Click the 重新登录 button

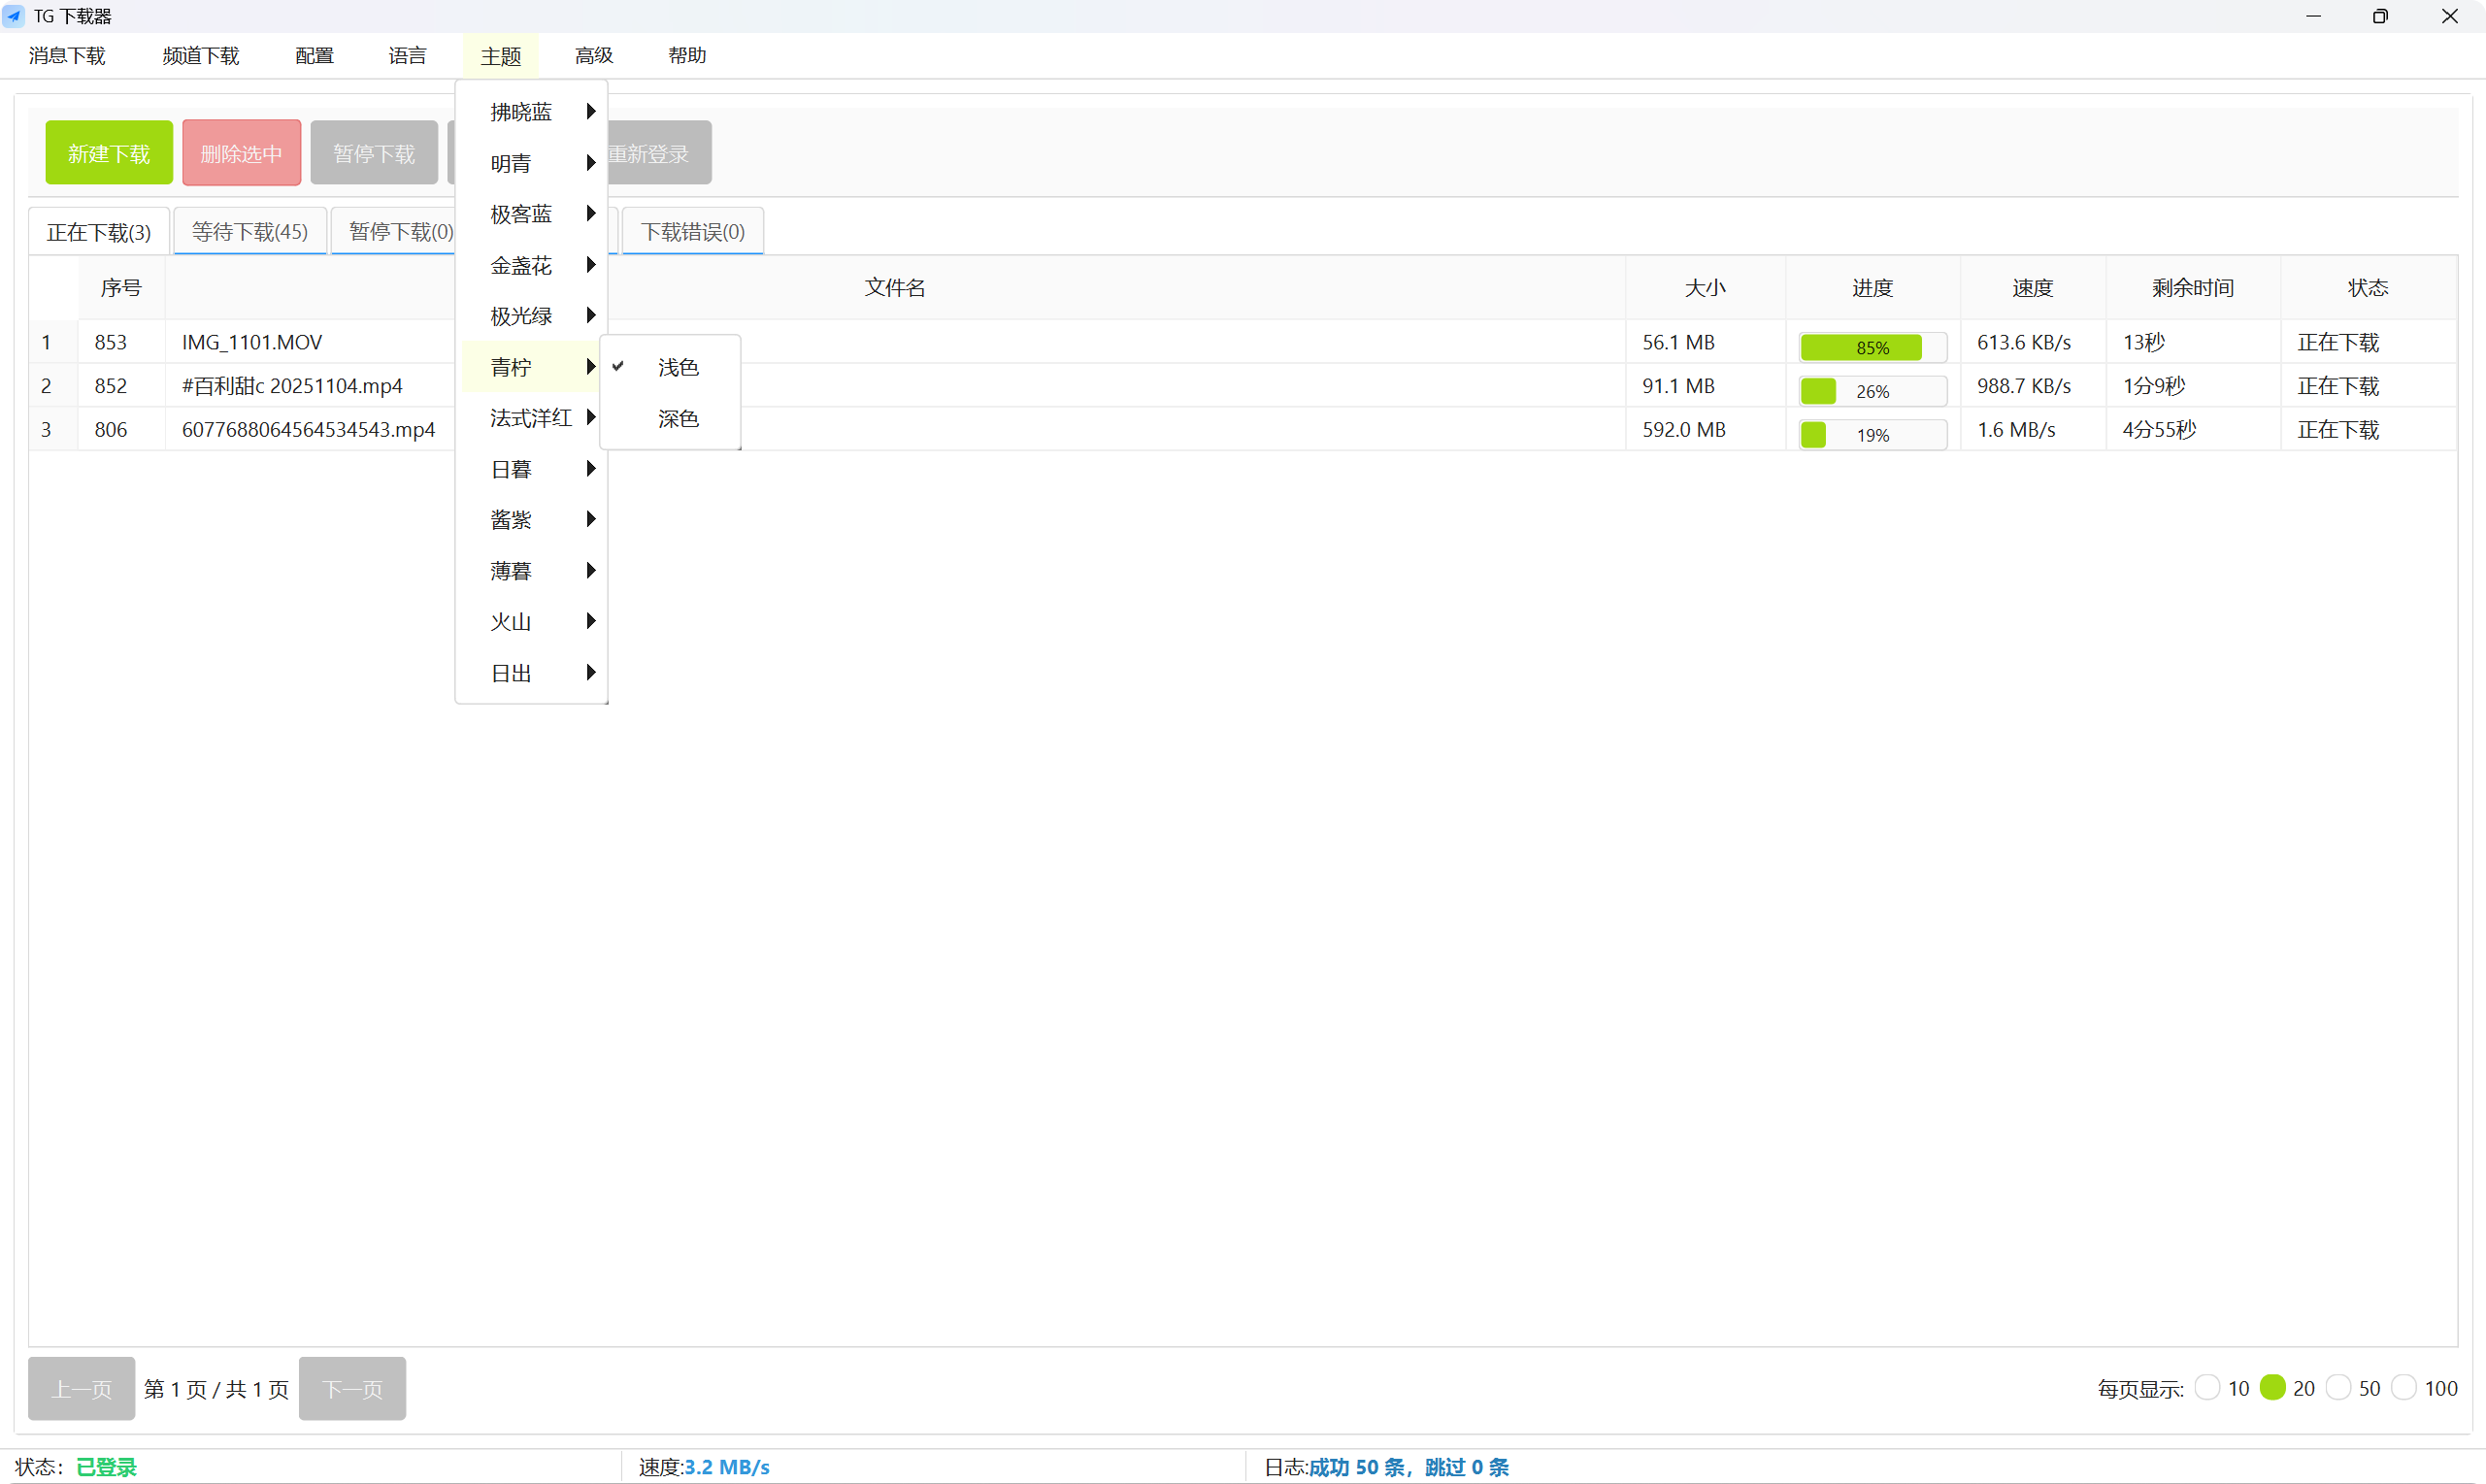(649, 152)
